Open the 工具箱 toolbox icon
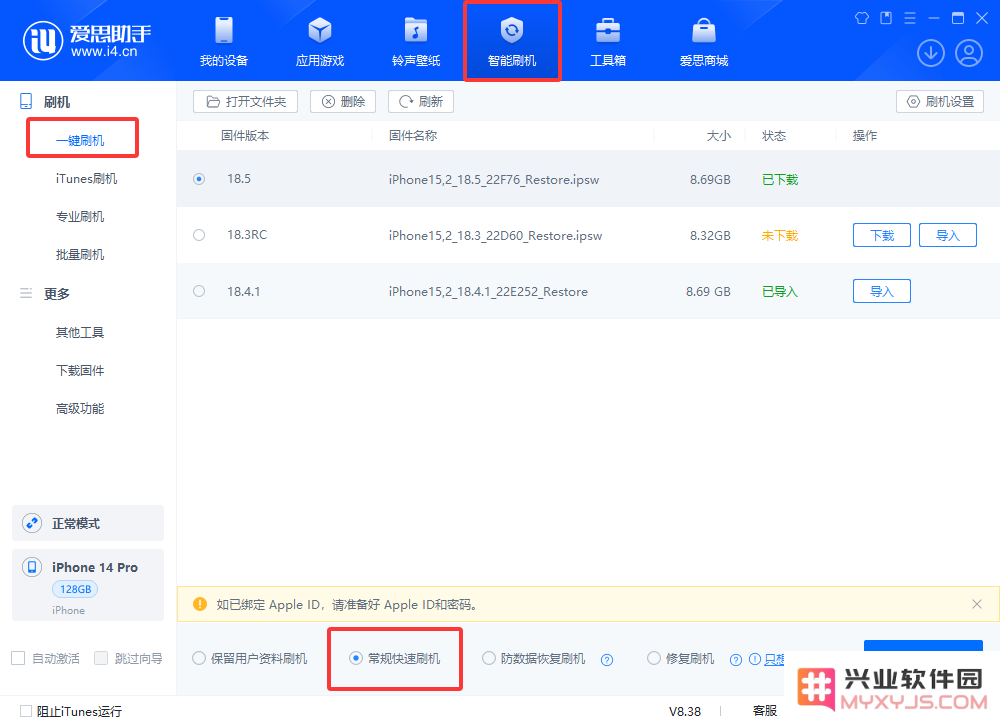The width and height of the screenshot is (1000, 726). point(608,30)
